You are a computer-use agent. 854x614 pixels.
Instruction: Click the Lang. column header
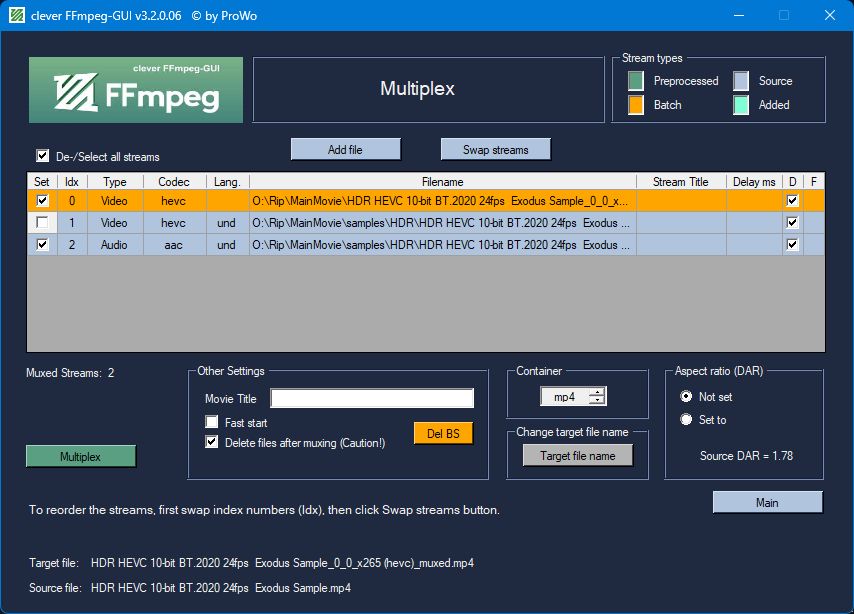point(227,181)
